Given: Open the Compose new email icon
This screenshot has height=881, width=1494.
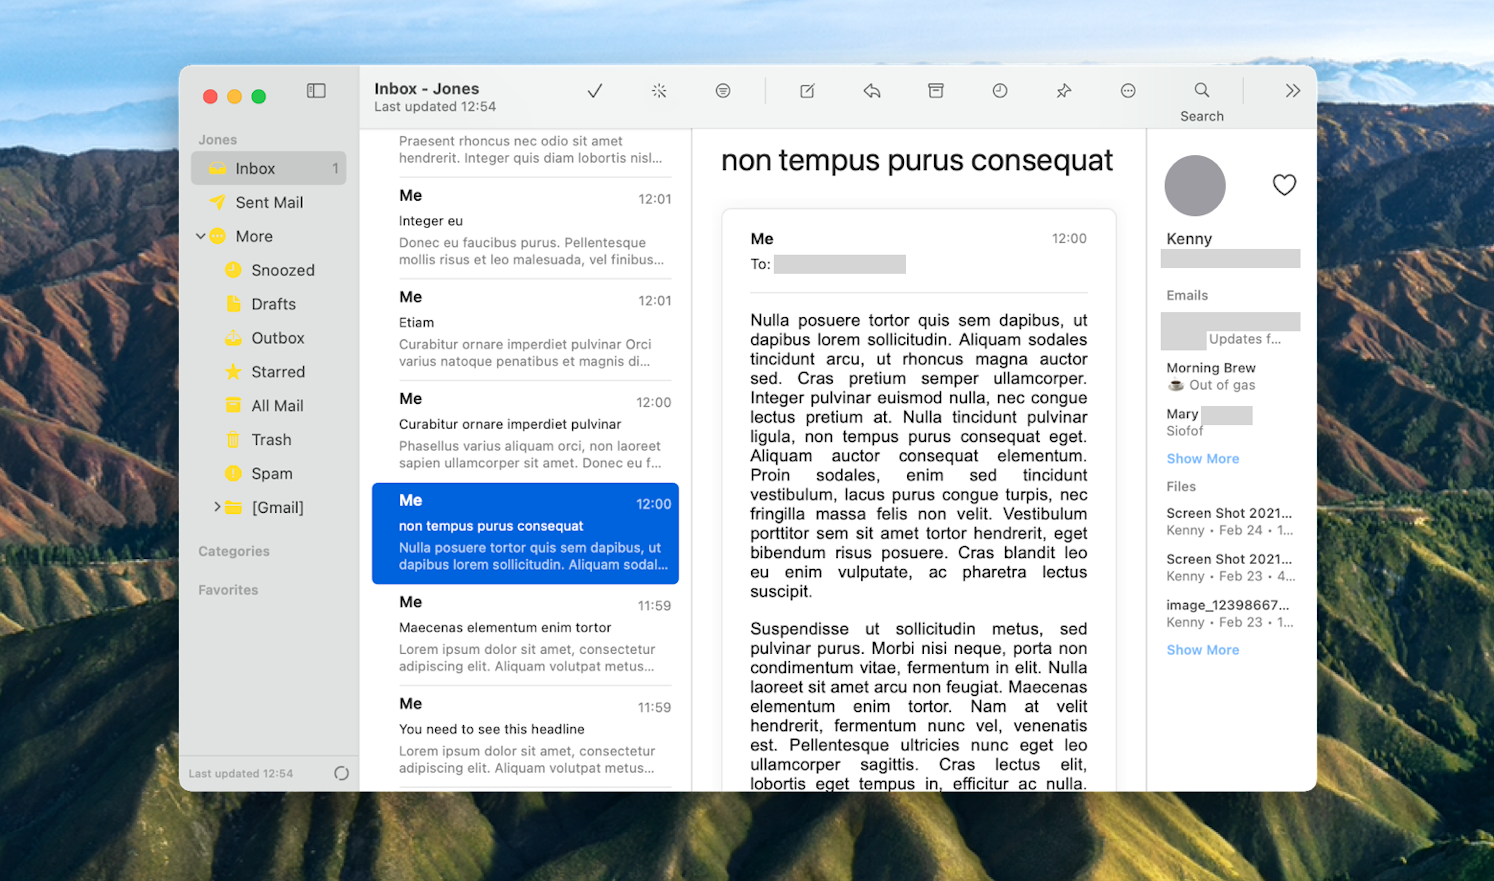Looking at the screenshot, I should (x=806, y=90).
